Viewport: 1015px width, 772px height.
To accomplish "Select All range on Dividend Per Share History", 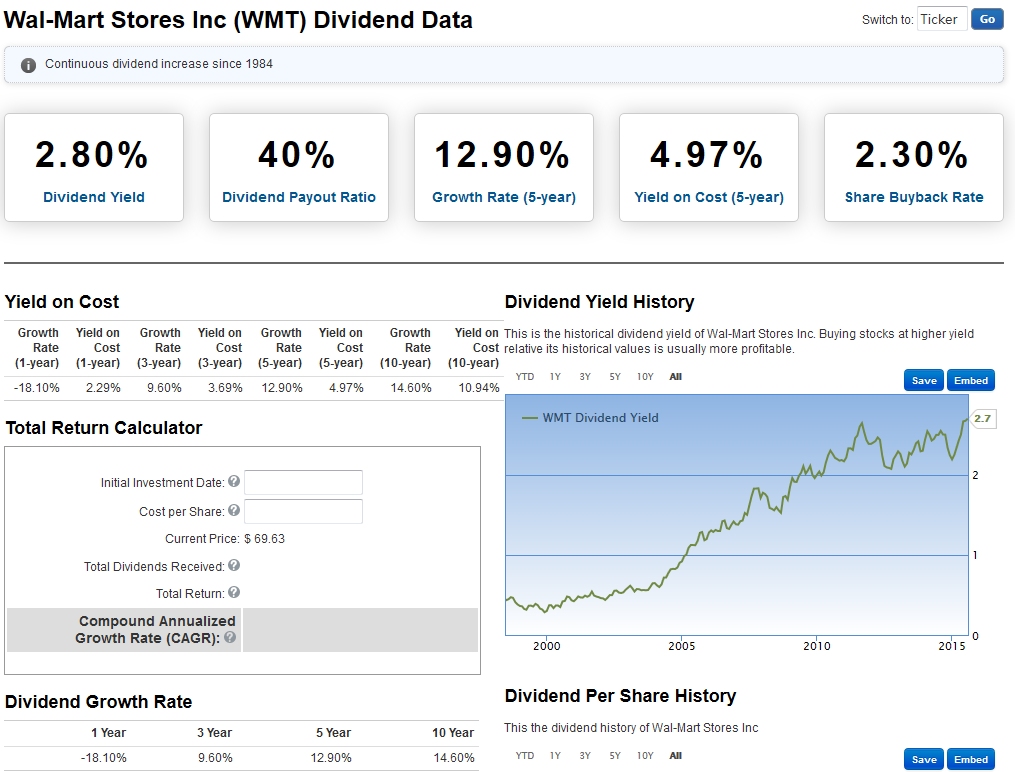I will [676, 756].
